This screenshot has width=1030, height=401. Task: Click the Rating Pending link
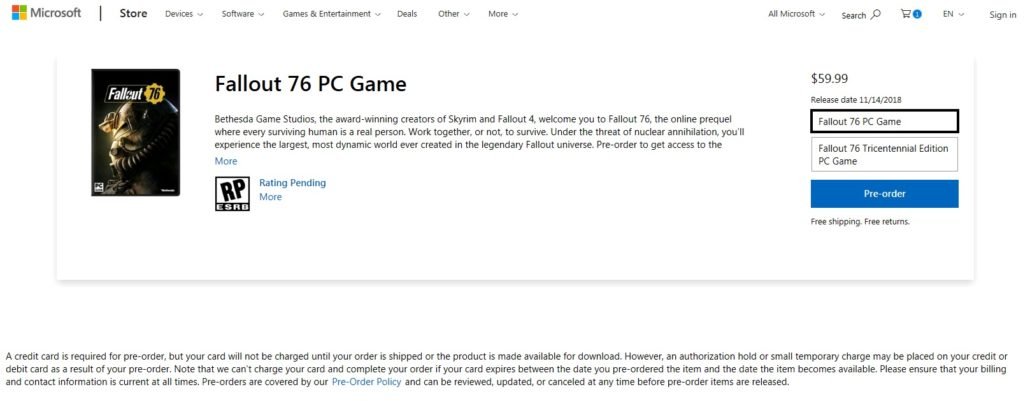(292, 183)
